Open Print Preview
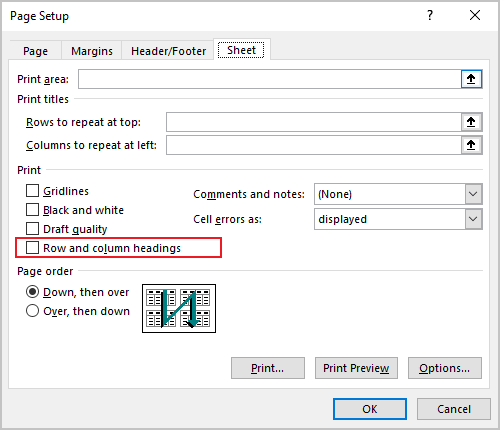This screenshot has width=500, height=430. [x=356, y=368]
